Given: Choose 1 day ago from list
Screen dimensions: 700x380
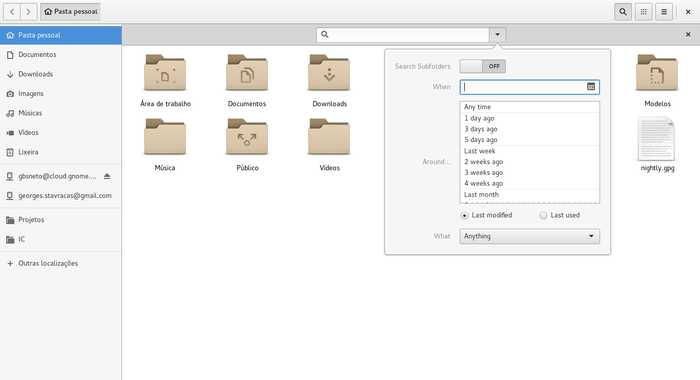Looking at the screenshot, I should (x=529, y=118).
